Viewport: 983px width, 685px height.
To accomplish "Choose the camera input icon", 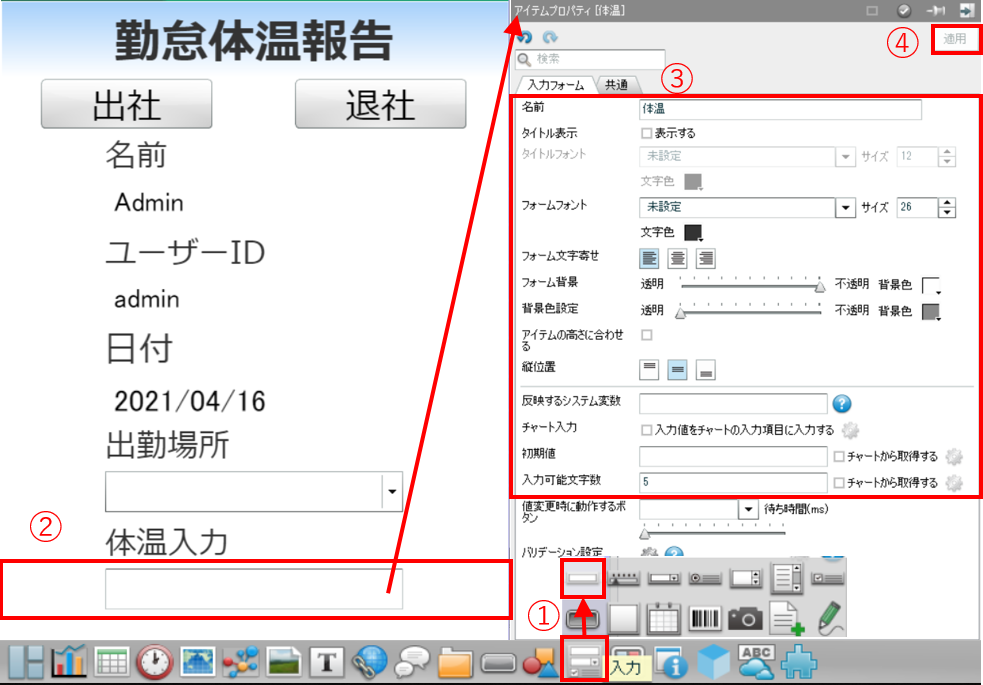I will pos(744,619).
